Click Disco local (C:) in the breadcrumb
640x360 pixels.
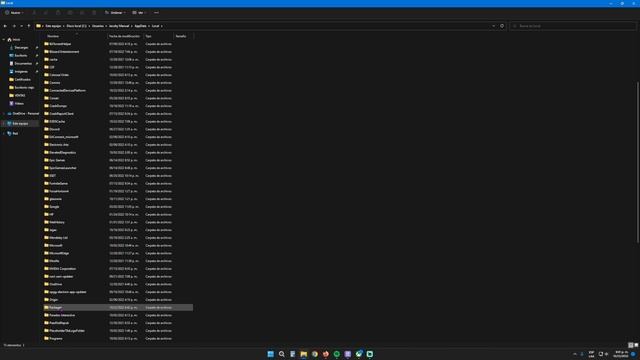point(77,26)
